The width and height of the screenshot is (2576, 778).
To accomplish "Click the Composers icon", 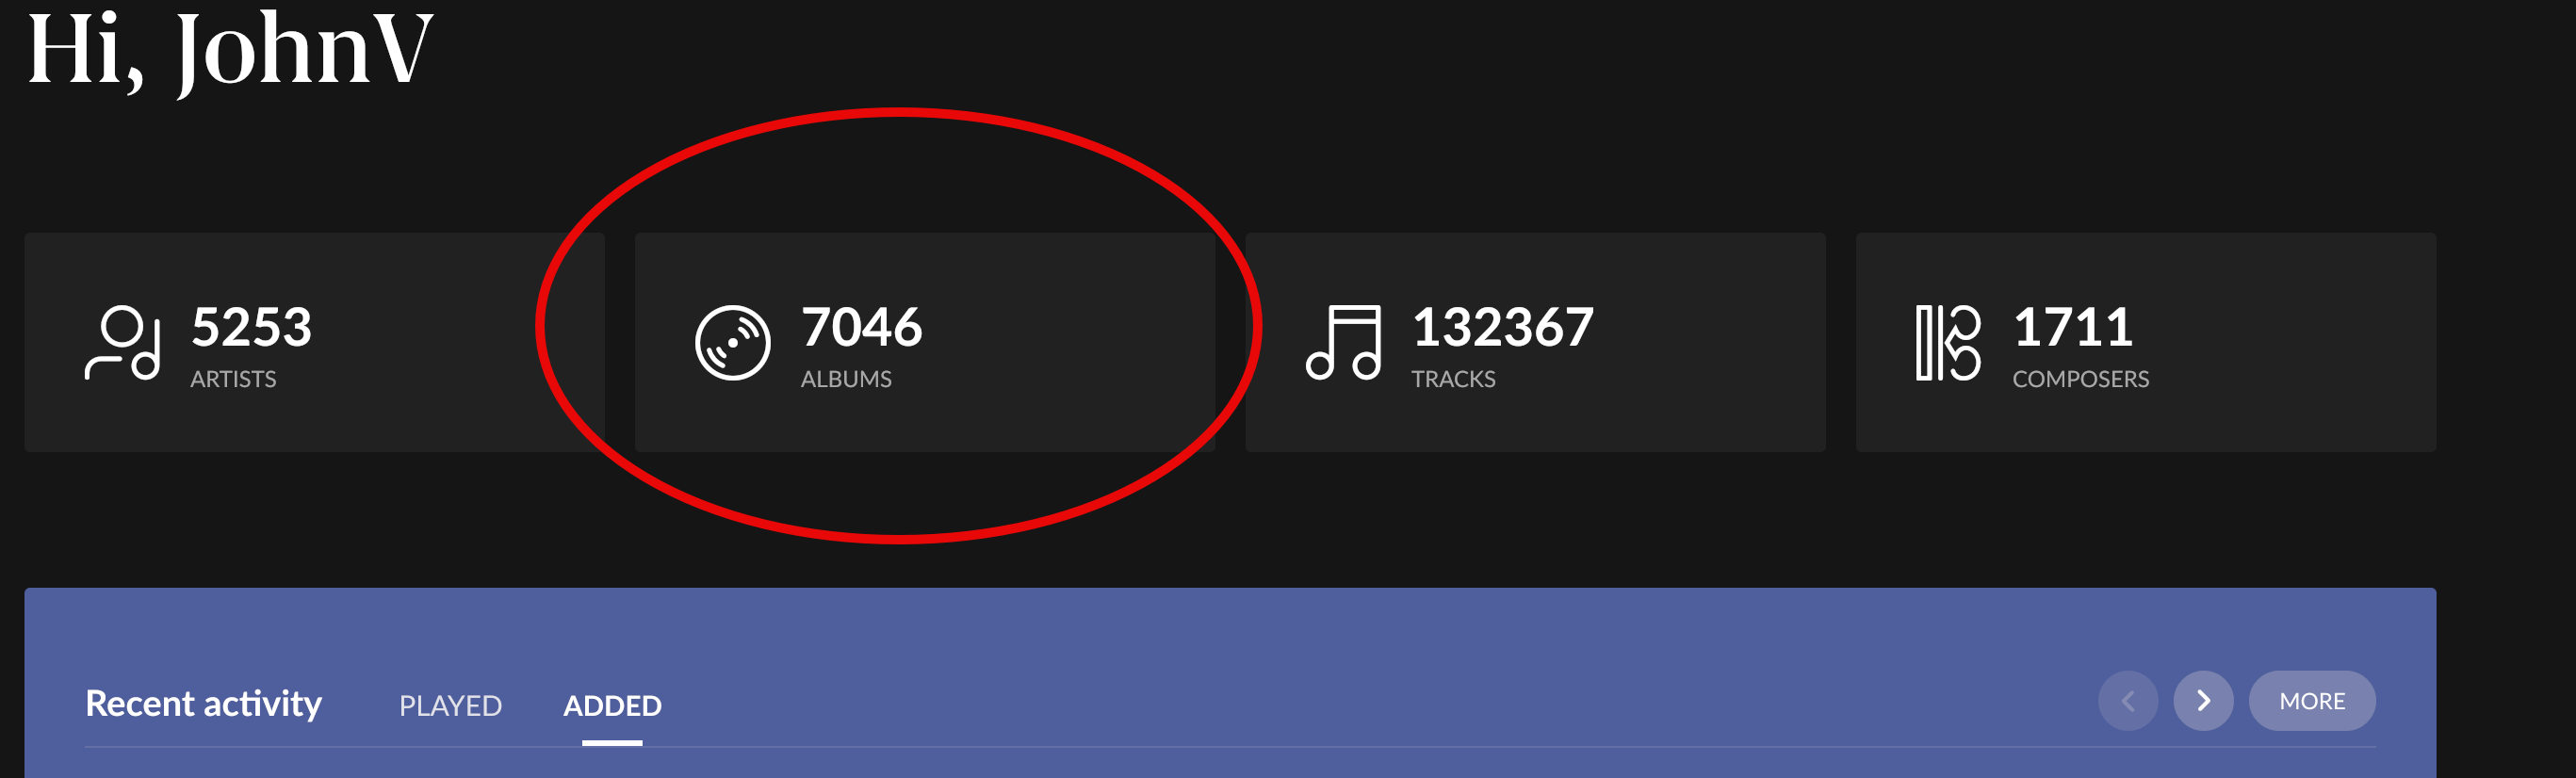I will [1947, 343].
